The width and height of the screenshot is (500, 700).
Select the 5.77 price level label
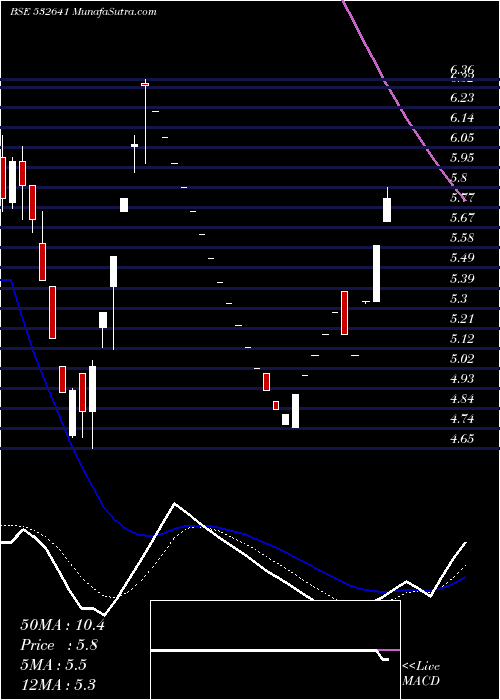click(x=462, y=198)
